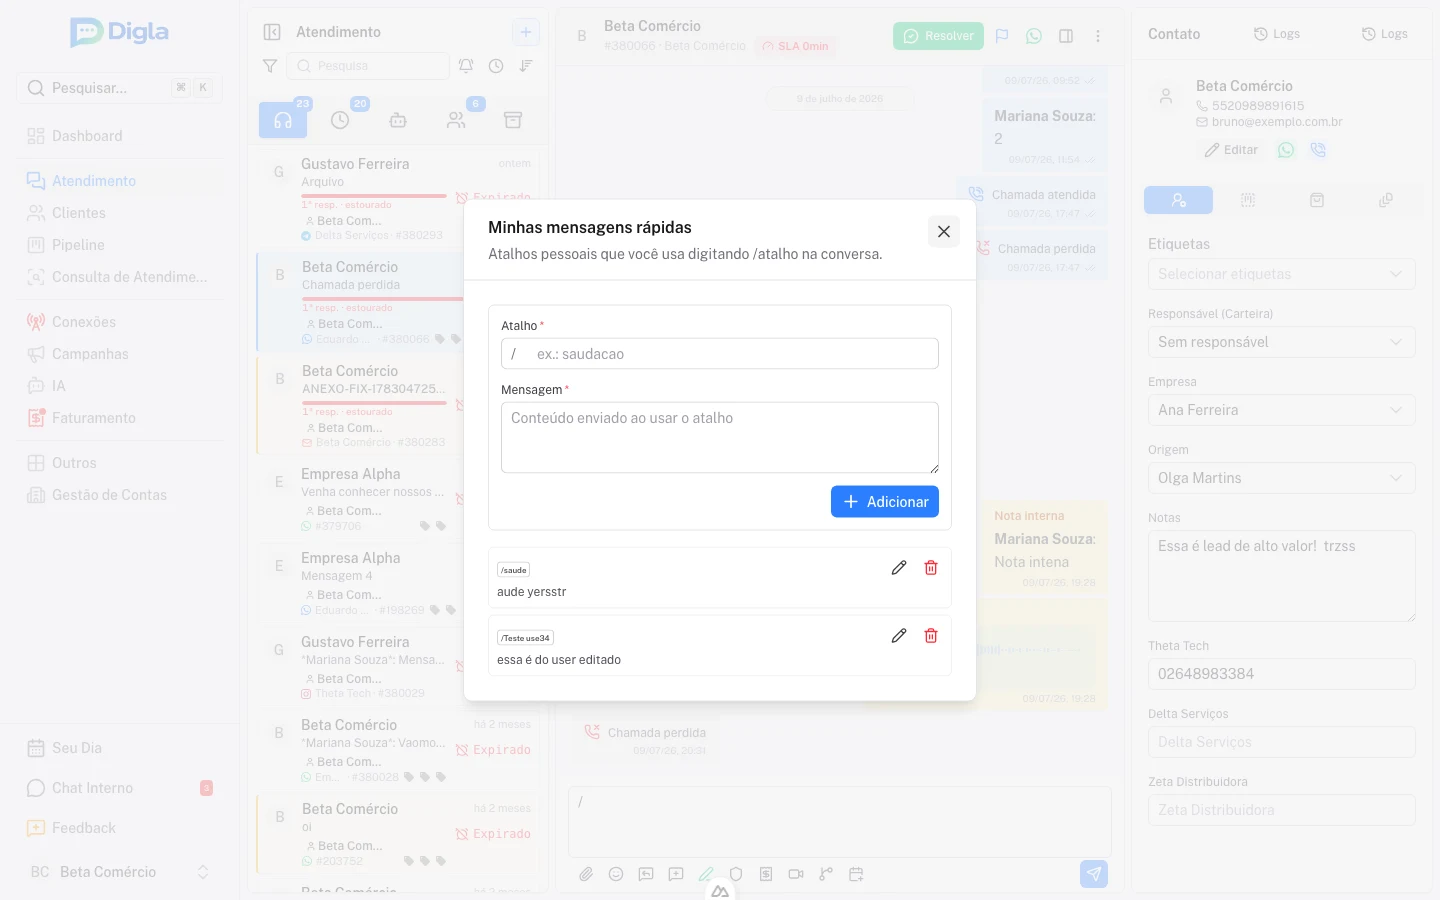Open the three-dot more options menu
The height and width of the screenshot is (900, 1440).
1098,36
